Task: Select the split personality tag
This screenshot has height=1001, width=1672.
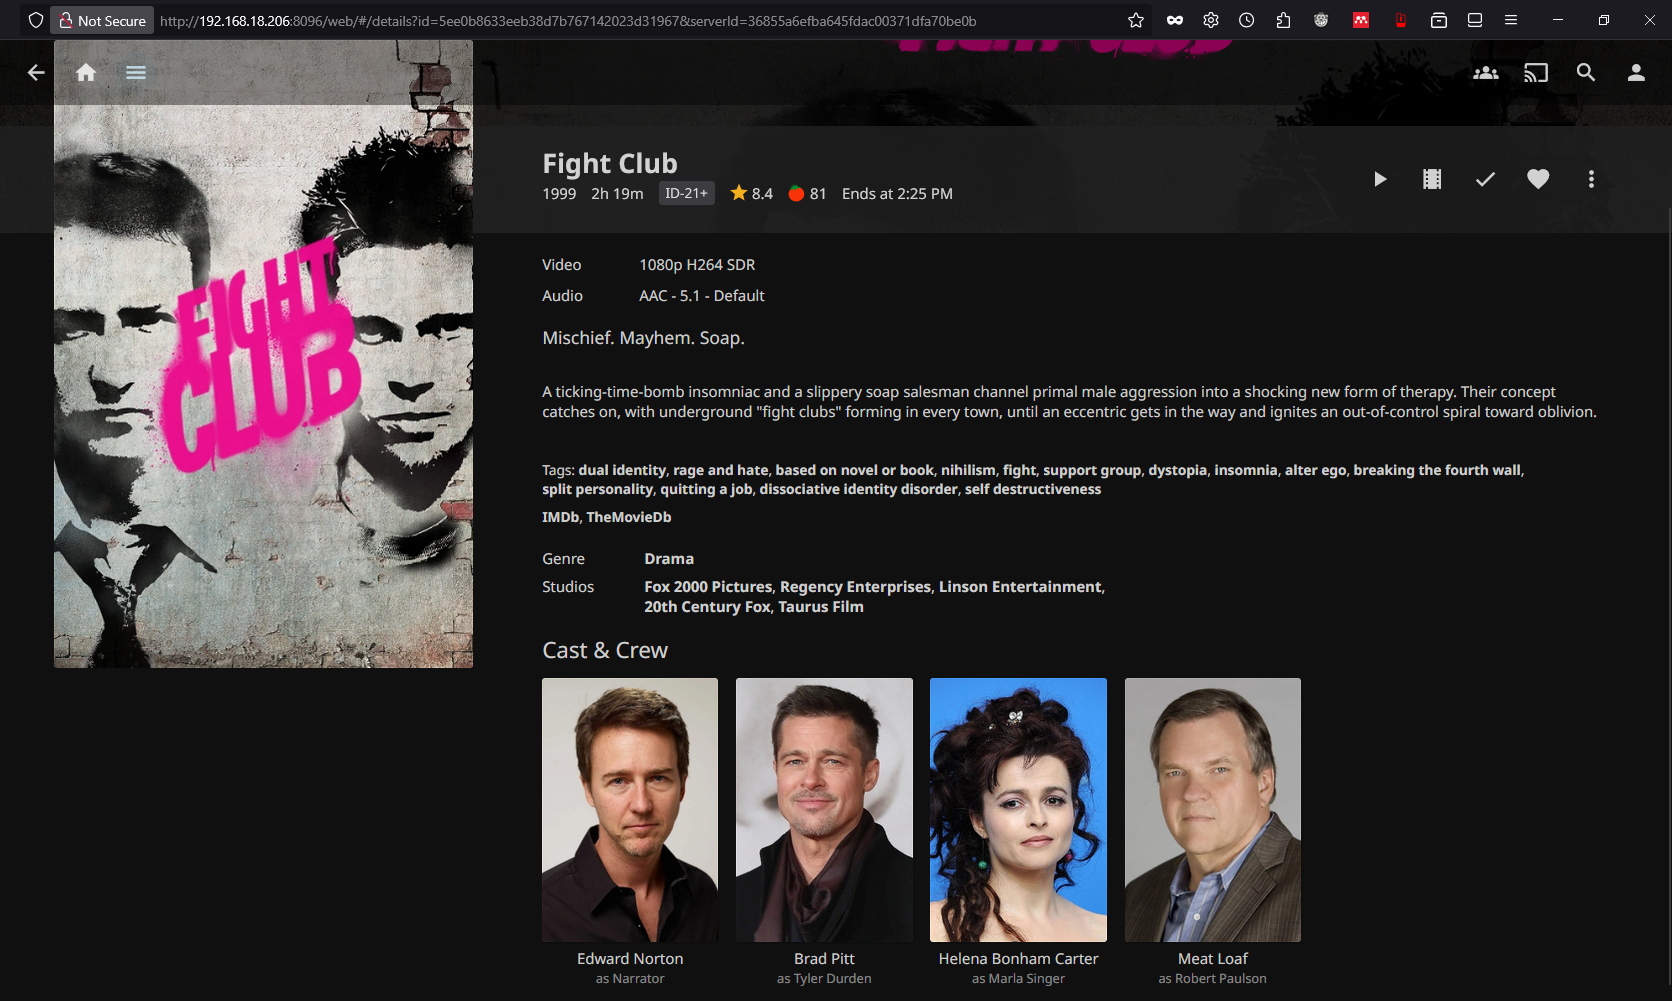Action: click(x=597, y=489)
